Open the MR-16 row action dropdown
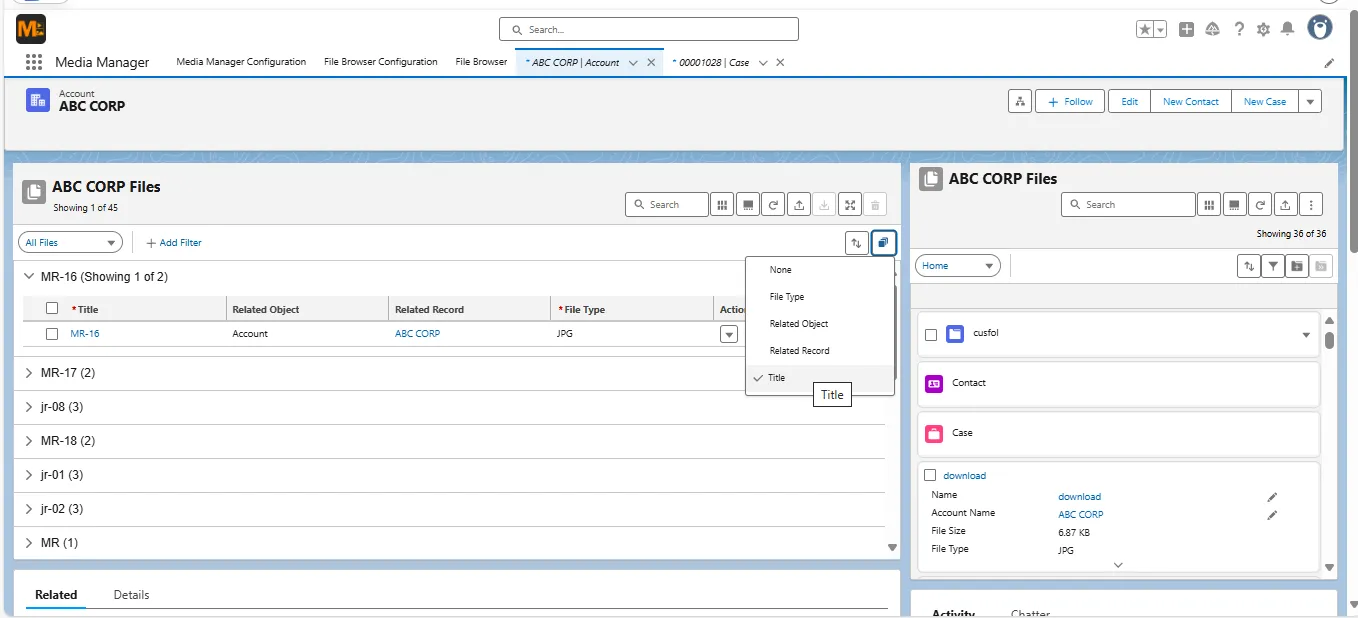Viewport: 1358px width, 618px height. pyautogui.click(x=729, y=334)
